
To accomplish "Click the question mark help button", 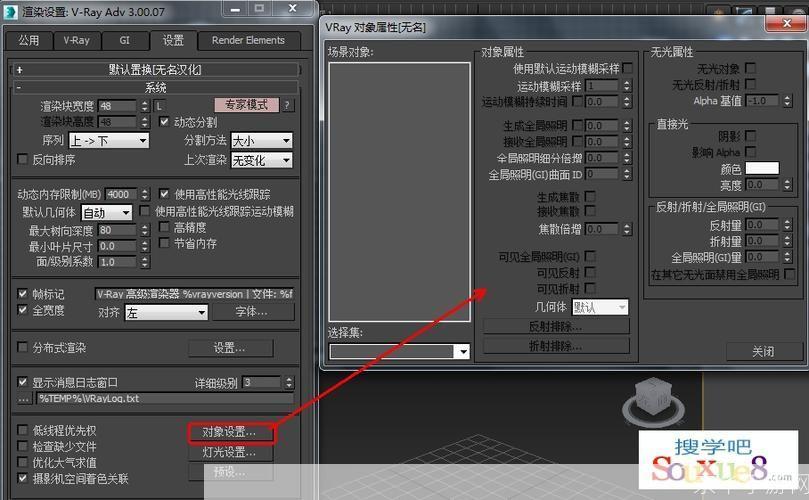I will 287,105.
